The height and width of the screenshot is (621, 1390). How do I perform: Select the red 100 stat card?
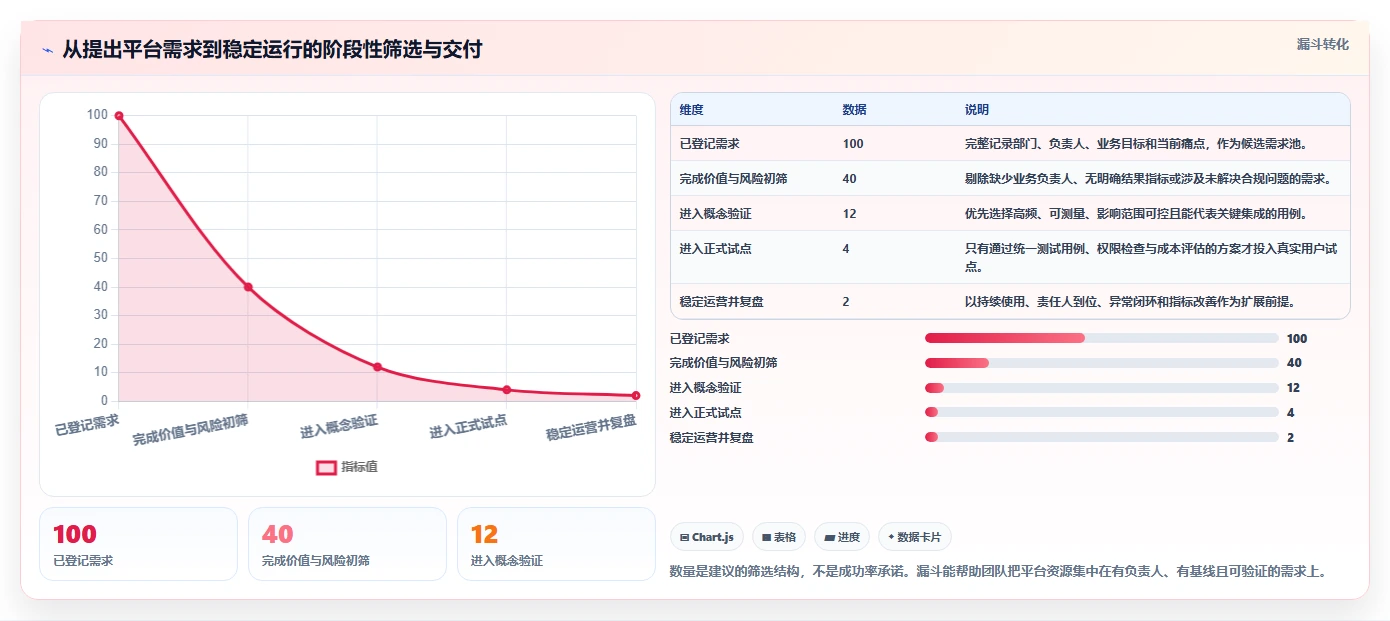tap(138, 544)
